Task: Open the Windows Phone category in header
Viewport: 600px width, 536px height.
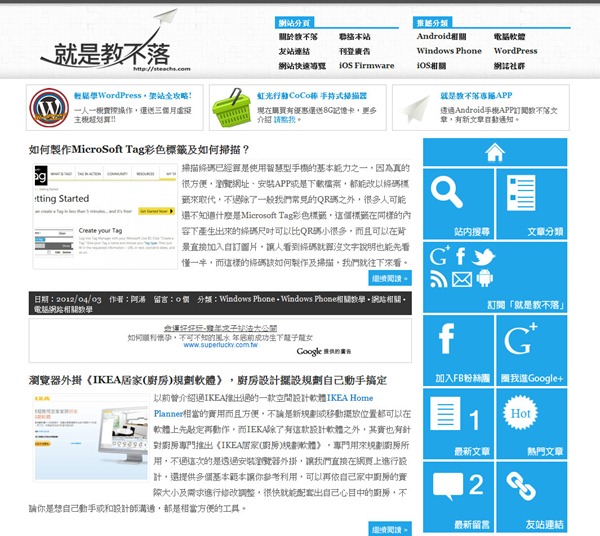Action: [449, 51]
